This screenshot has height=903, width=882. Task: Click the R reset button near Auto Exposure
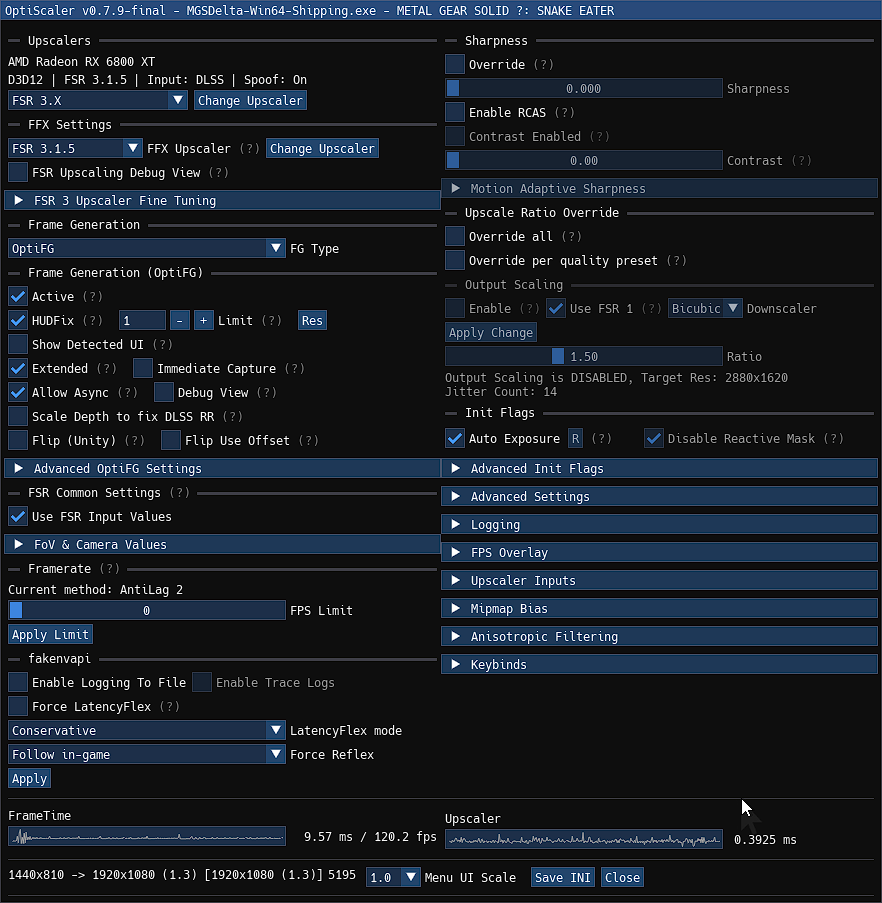click(575, 438)
